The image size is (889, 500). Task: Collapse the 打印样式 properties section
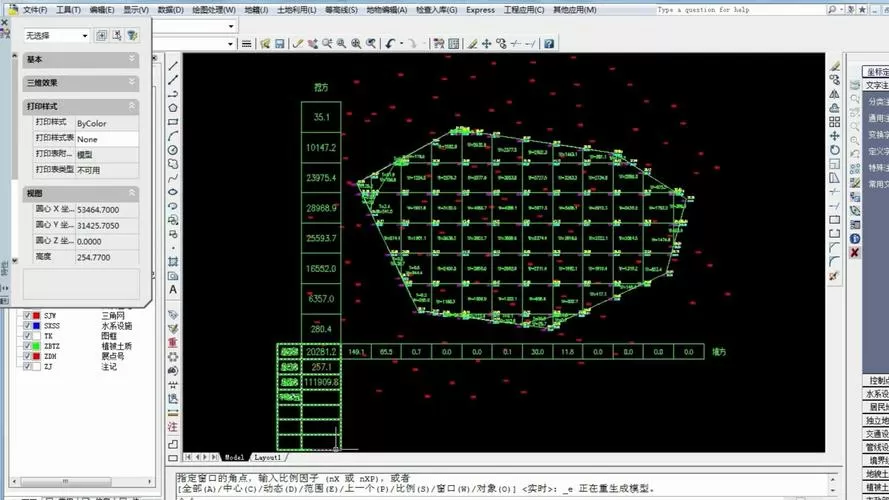coord(81,107)
